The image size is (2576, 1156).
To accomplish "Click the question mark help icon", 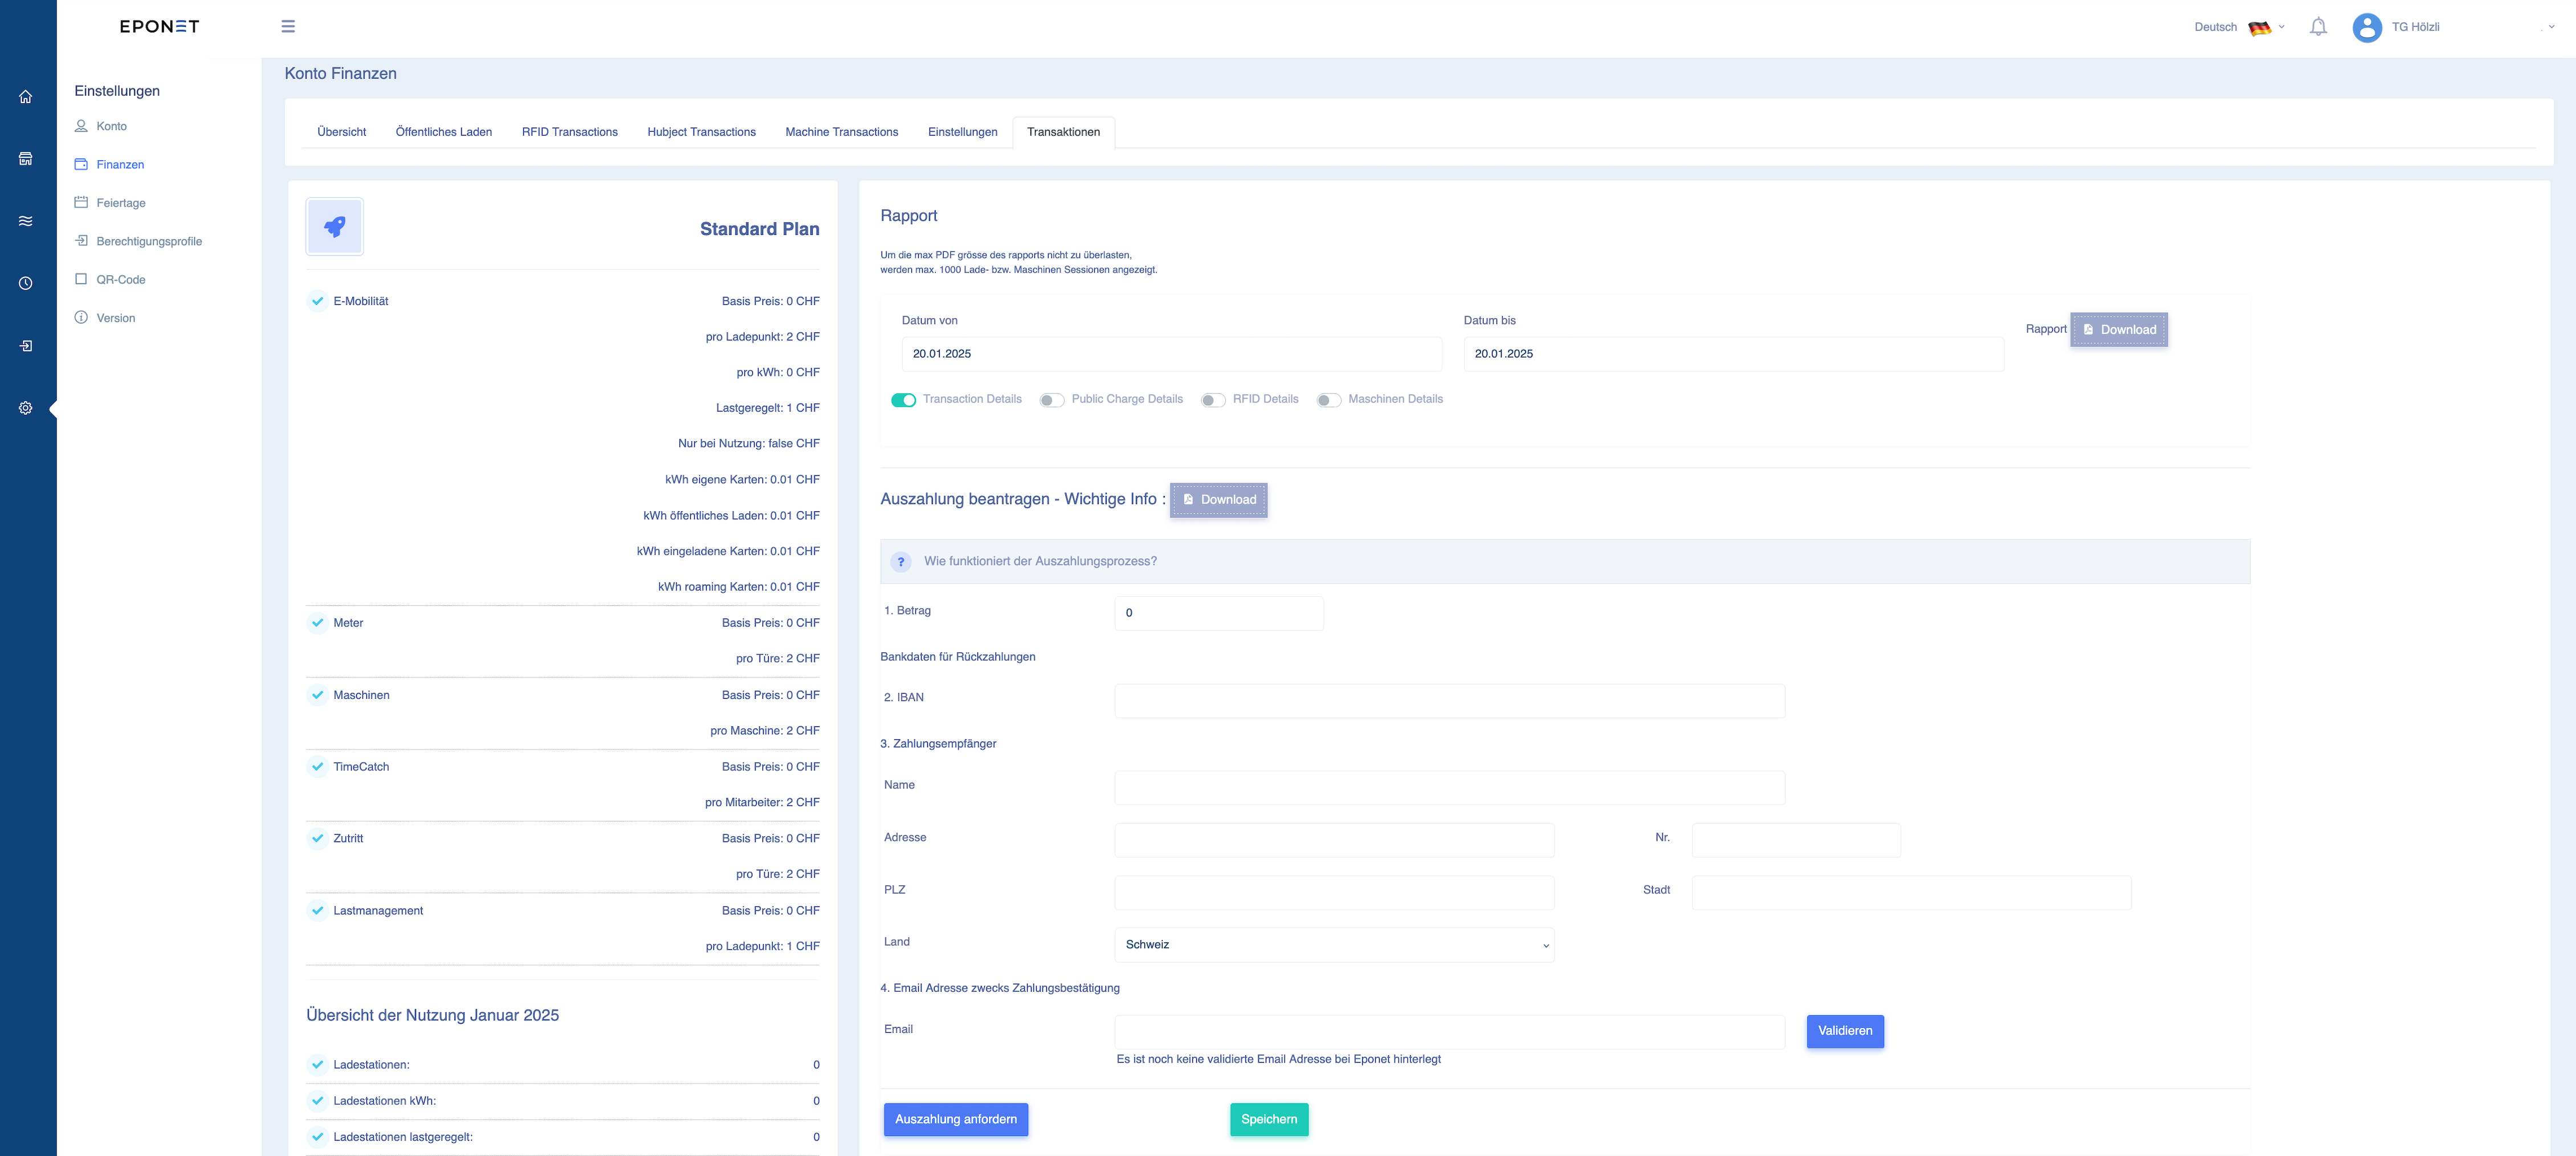I will coord(901,562).
